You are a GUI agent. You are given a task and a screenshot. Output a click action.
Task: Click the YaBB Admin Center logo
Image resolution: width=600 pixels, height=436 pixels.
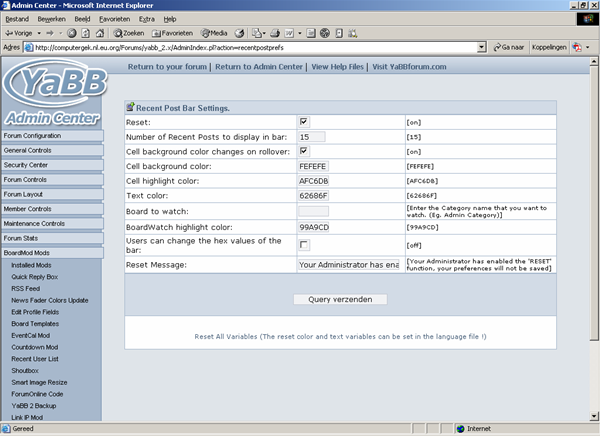click(54, 94)
